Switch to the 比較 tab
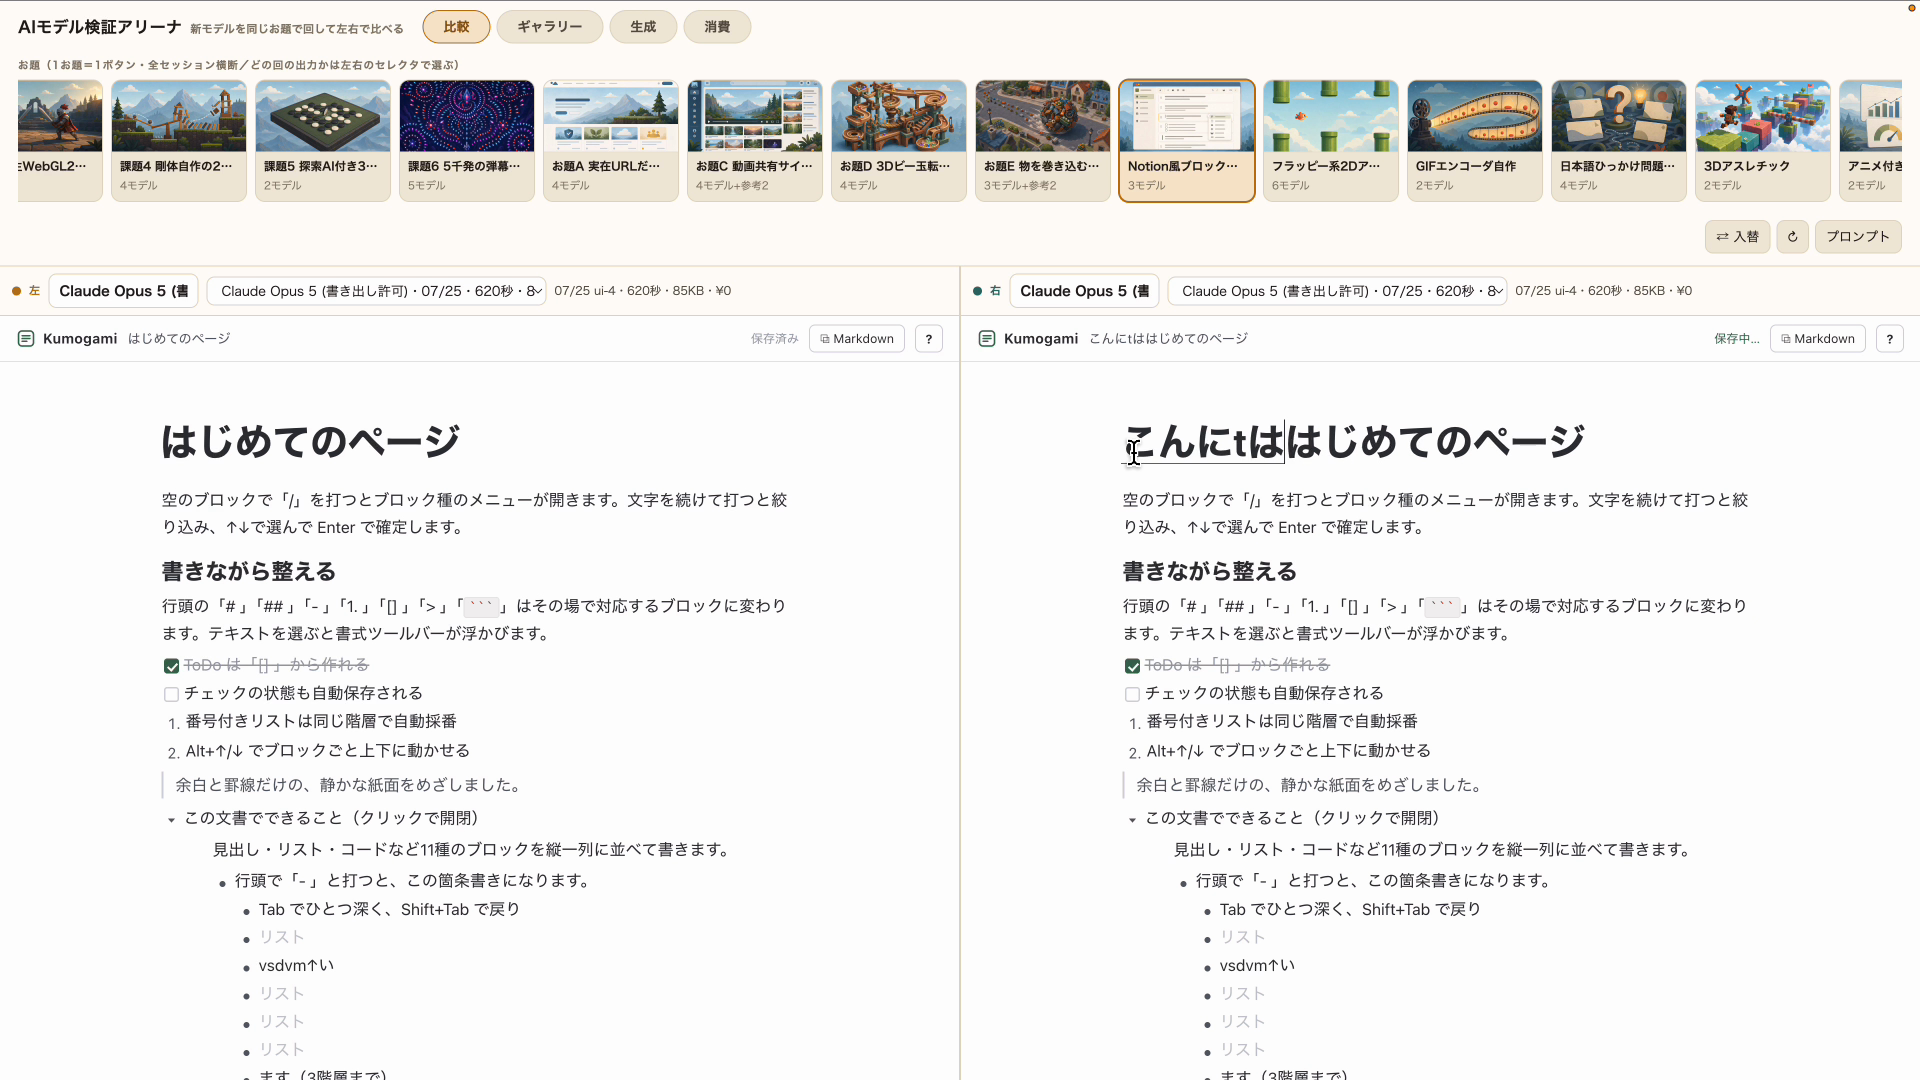Viewport: 1920px width, 1080px height. (x=456, y=27)
